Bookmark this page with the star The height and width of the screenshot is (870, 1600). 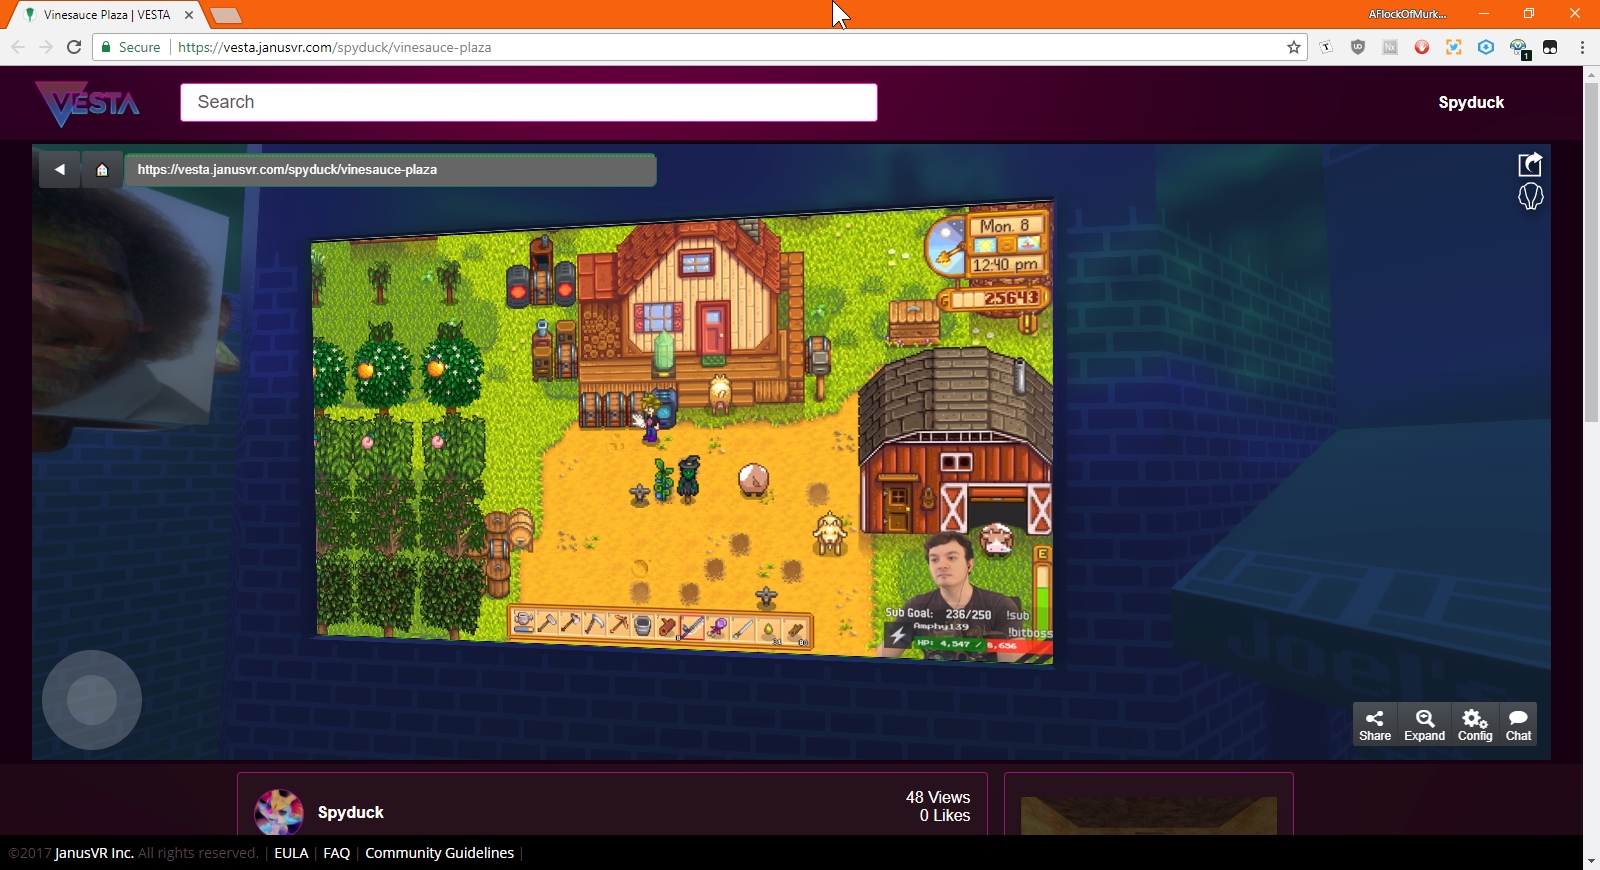click(x=1293, y=47)
